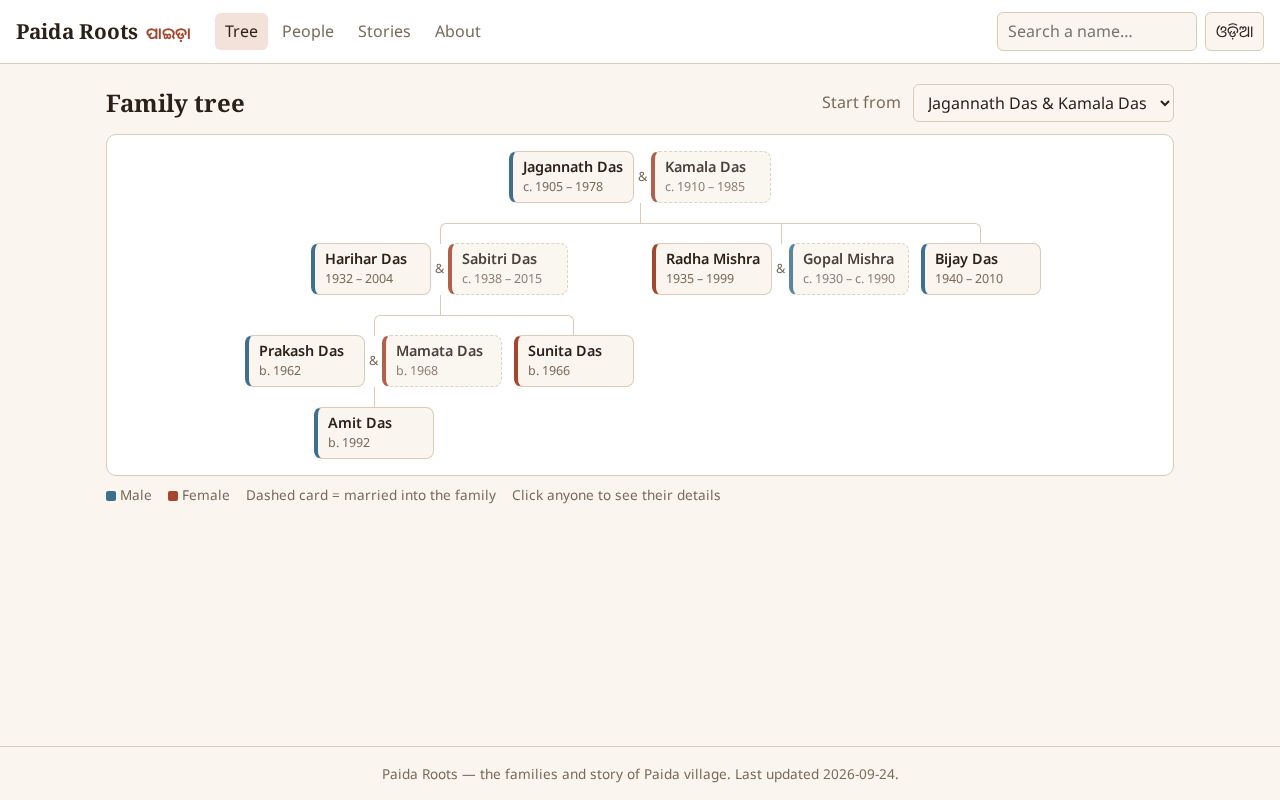Focus the Search a name field

1097,31
